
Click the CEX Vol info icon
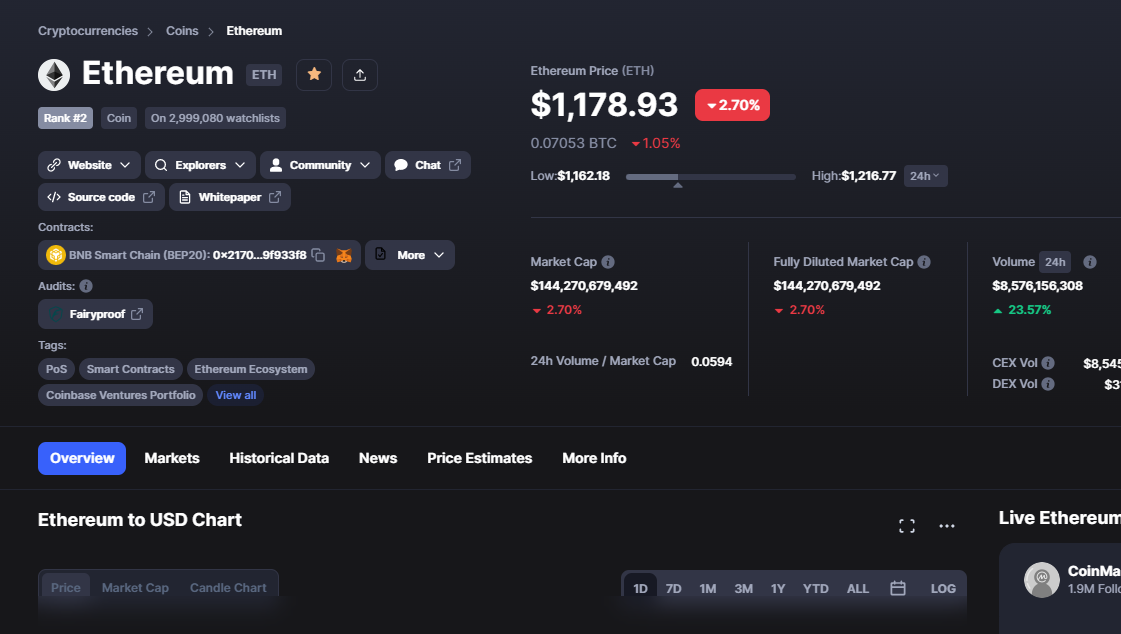coord(1047,362)
